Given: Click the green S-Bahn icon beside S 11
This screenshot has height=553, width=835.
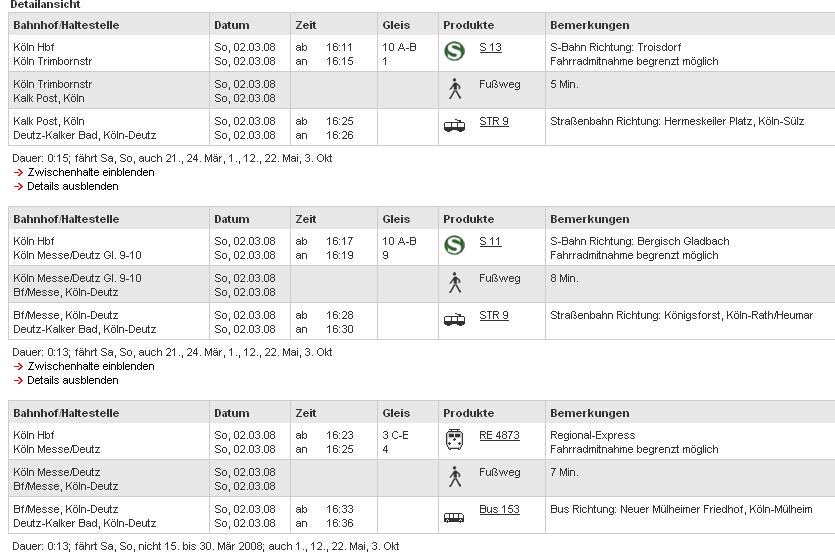Looking at the screenshot, I should click(x=454, y=245).
